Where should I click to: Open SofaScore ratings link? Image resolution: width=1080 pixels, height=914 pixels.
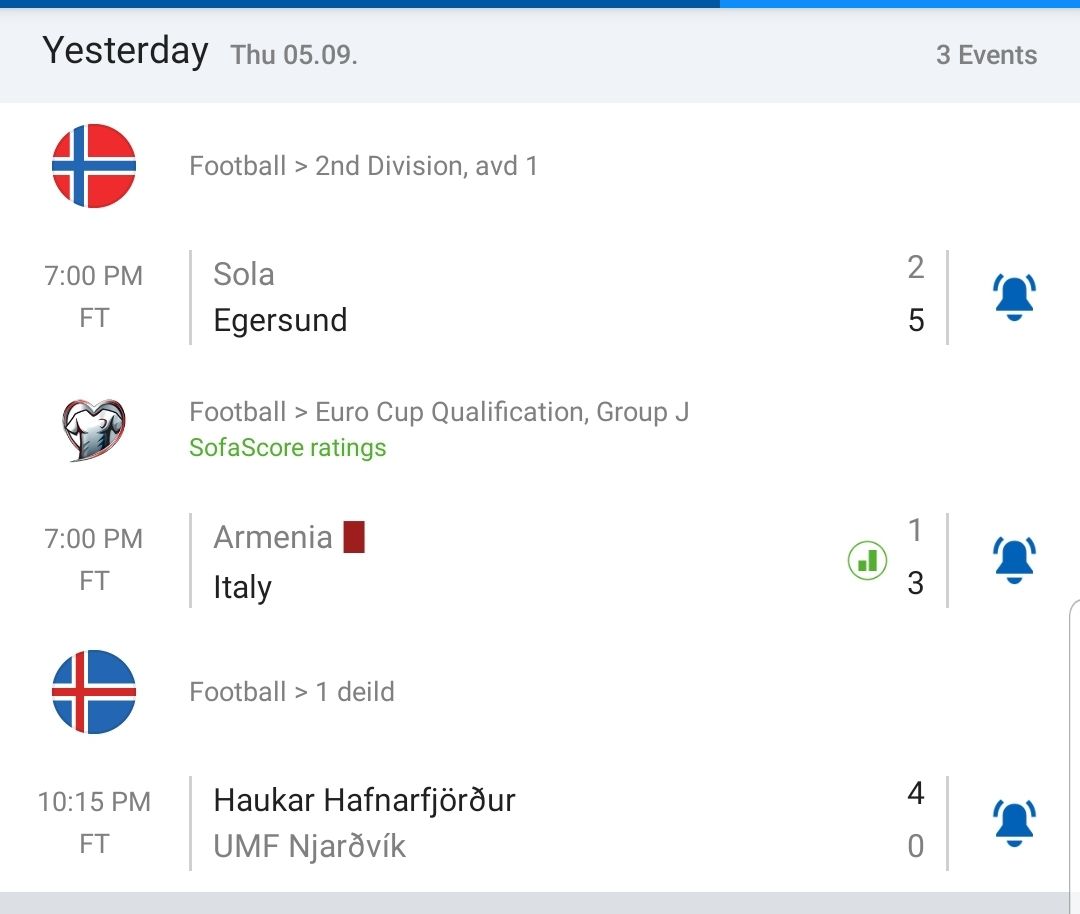click(288, 448)
